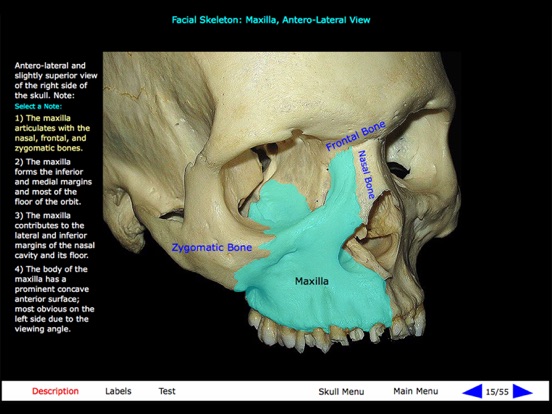This screenshot has width=552, height=414.
Task: Open the Description tab
Action: pyautogui.click(x=55, y=391)
